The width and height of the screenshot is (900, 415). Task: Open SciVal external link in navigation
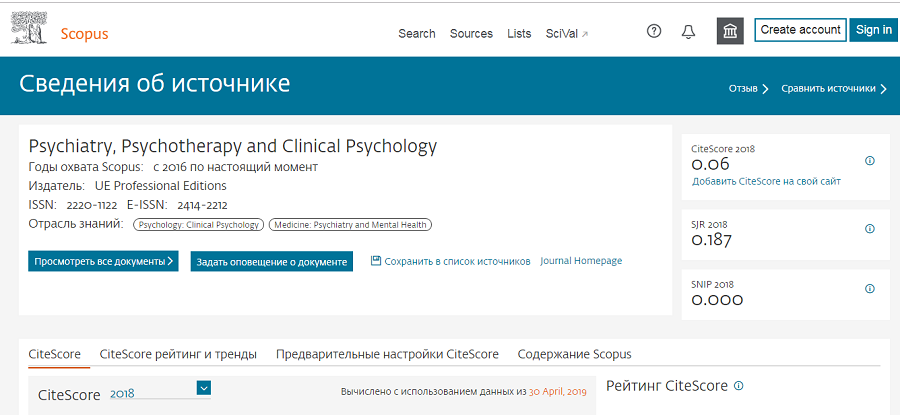(x=567, y=34)
